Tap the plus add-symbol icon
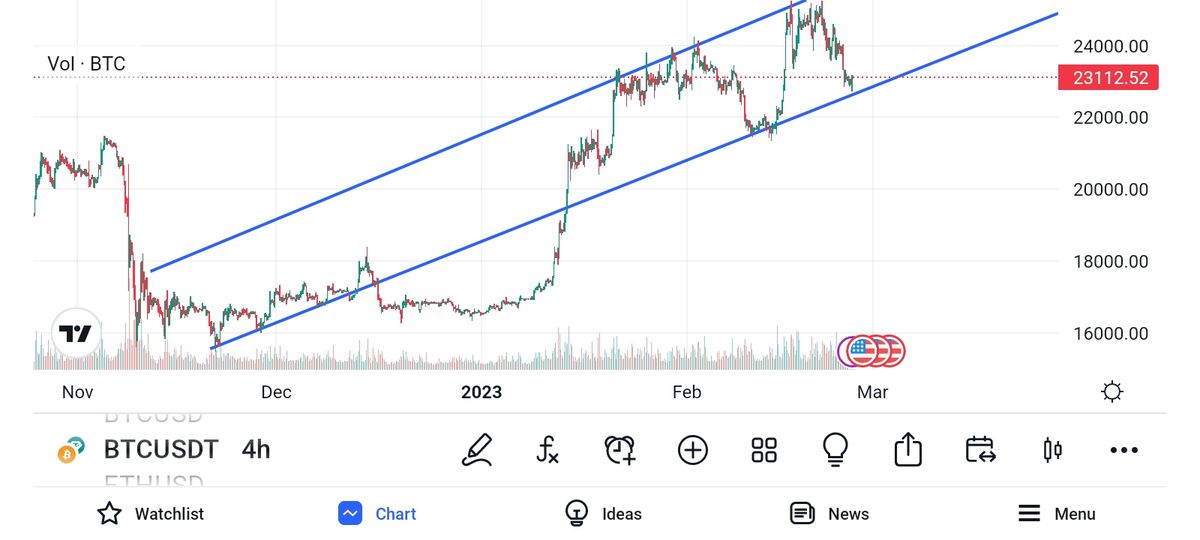The height and width of the screenshot is (540, 1200). pyautogui.click(x=692, y=450)
